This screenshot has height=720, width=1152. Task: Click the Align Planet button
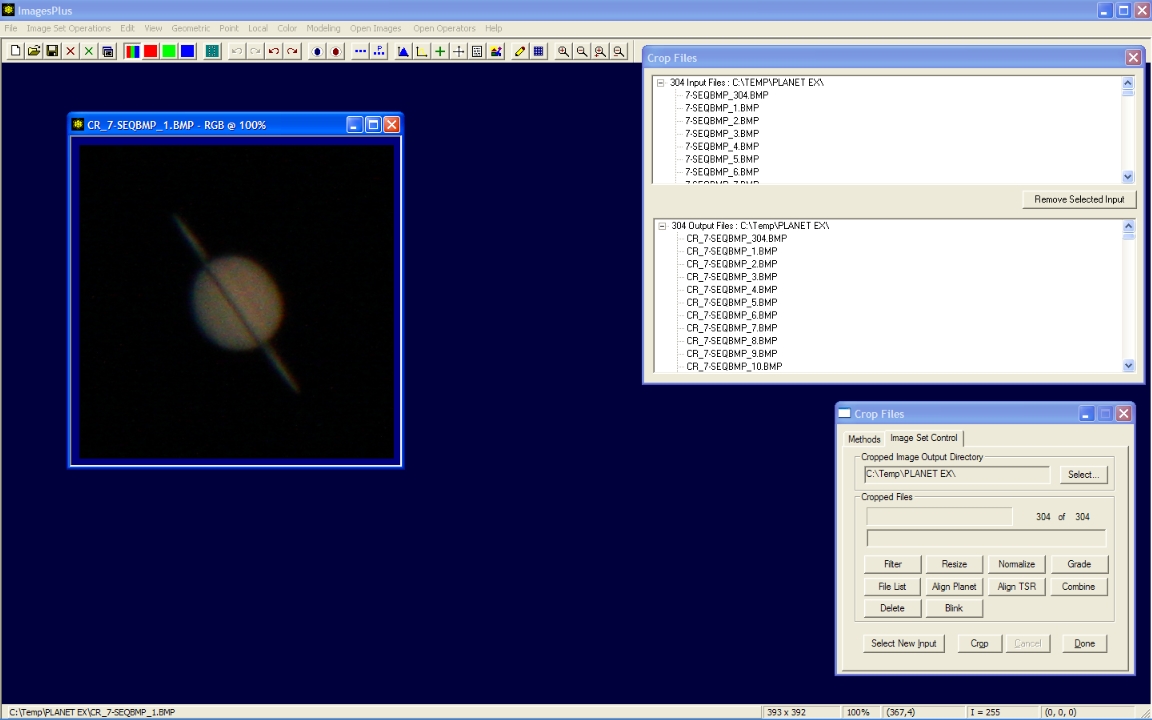(x=954, y=586)
